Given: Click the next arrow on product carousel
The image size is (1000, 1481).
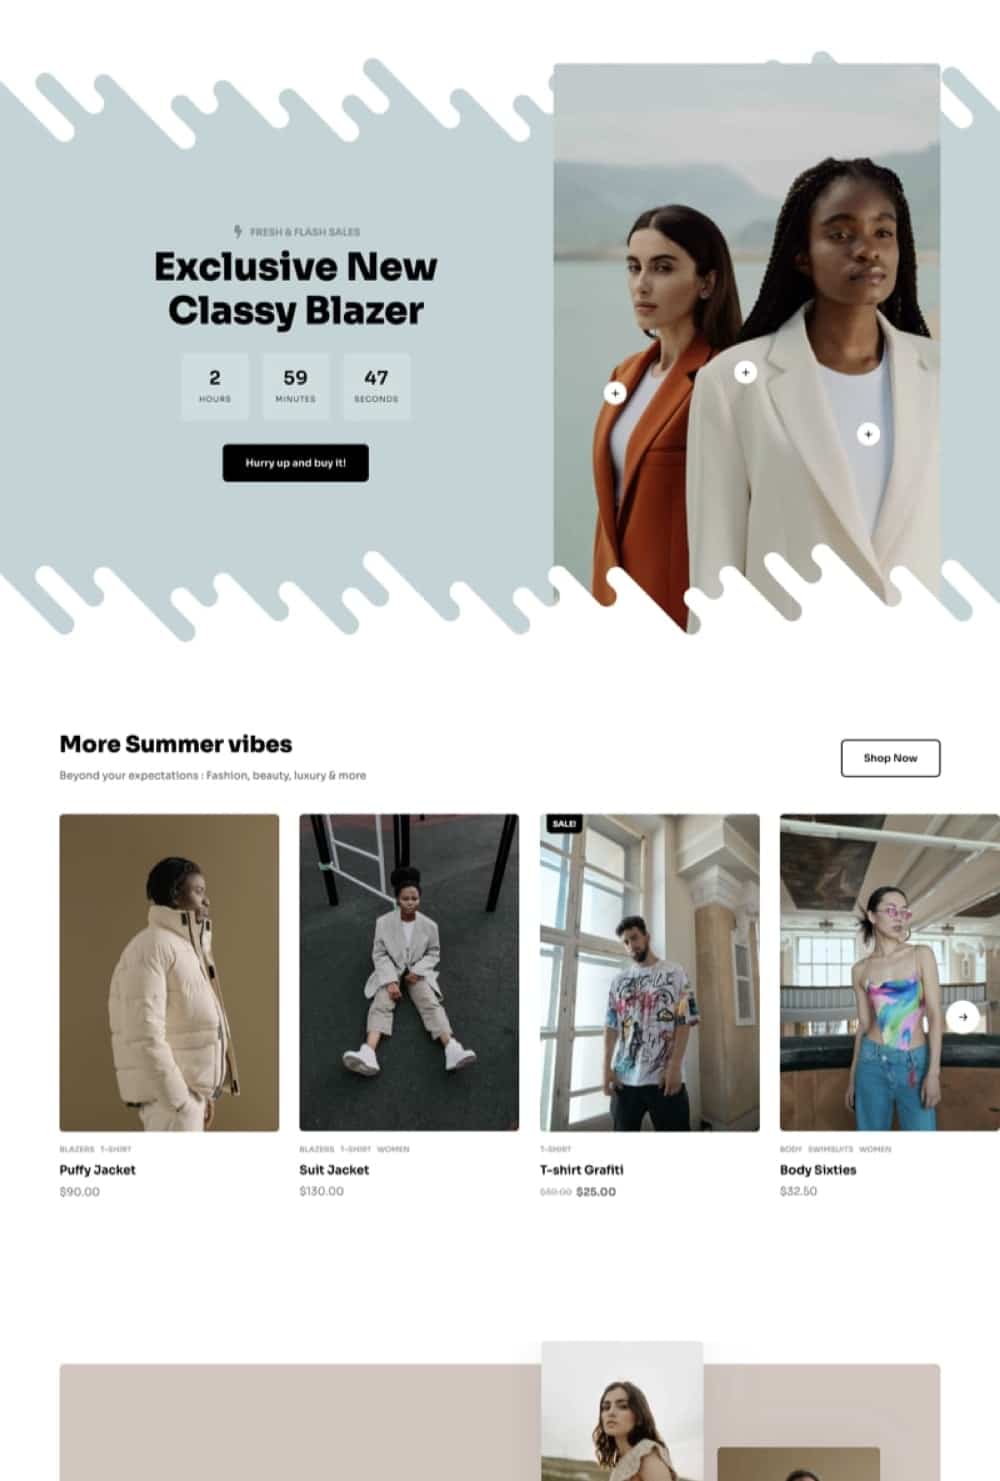Looking at the screenshot, I should click(x=963, y=1017).
